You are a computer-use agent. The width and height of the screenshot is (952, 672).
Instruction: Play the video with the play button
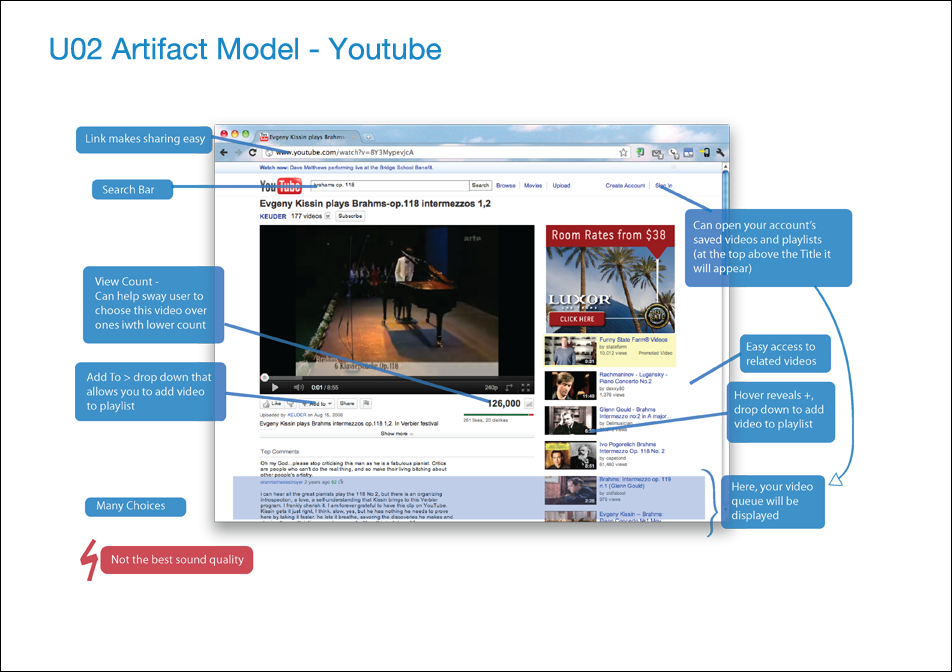click(275, 387)
